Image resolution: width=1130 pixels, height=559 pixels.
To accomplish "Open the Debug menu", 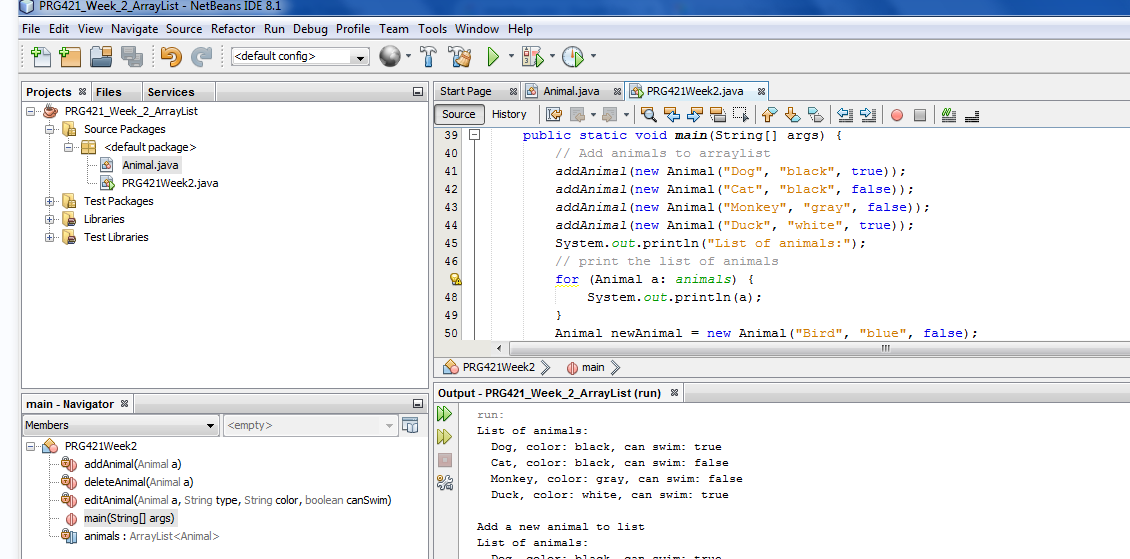I will coord(310,29).
